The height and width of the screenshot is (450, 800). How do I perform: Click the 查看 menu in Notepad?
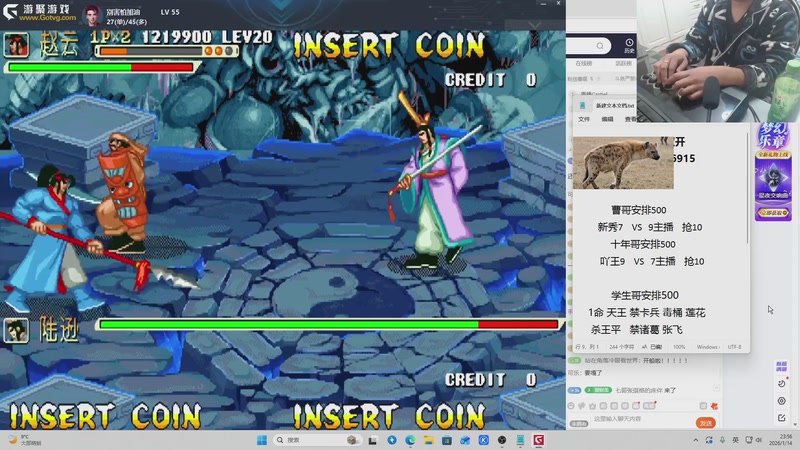630,119
